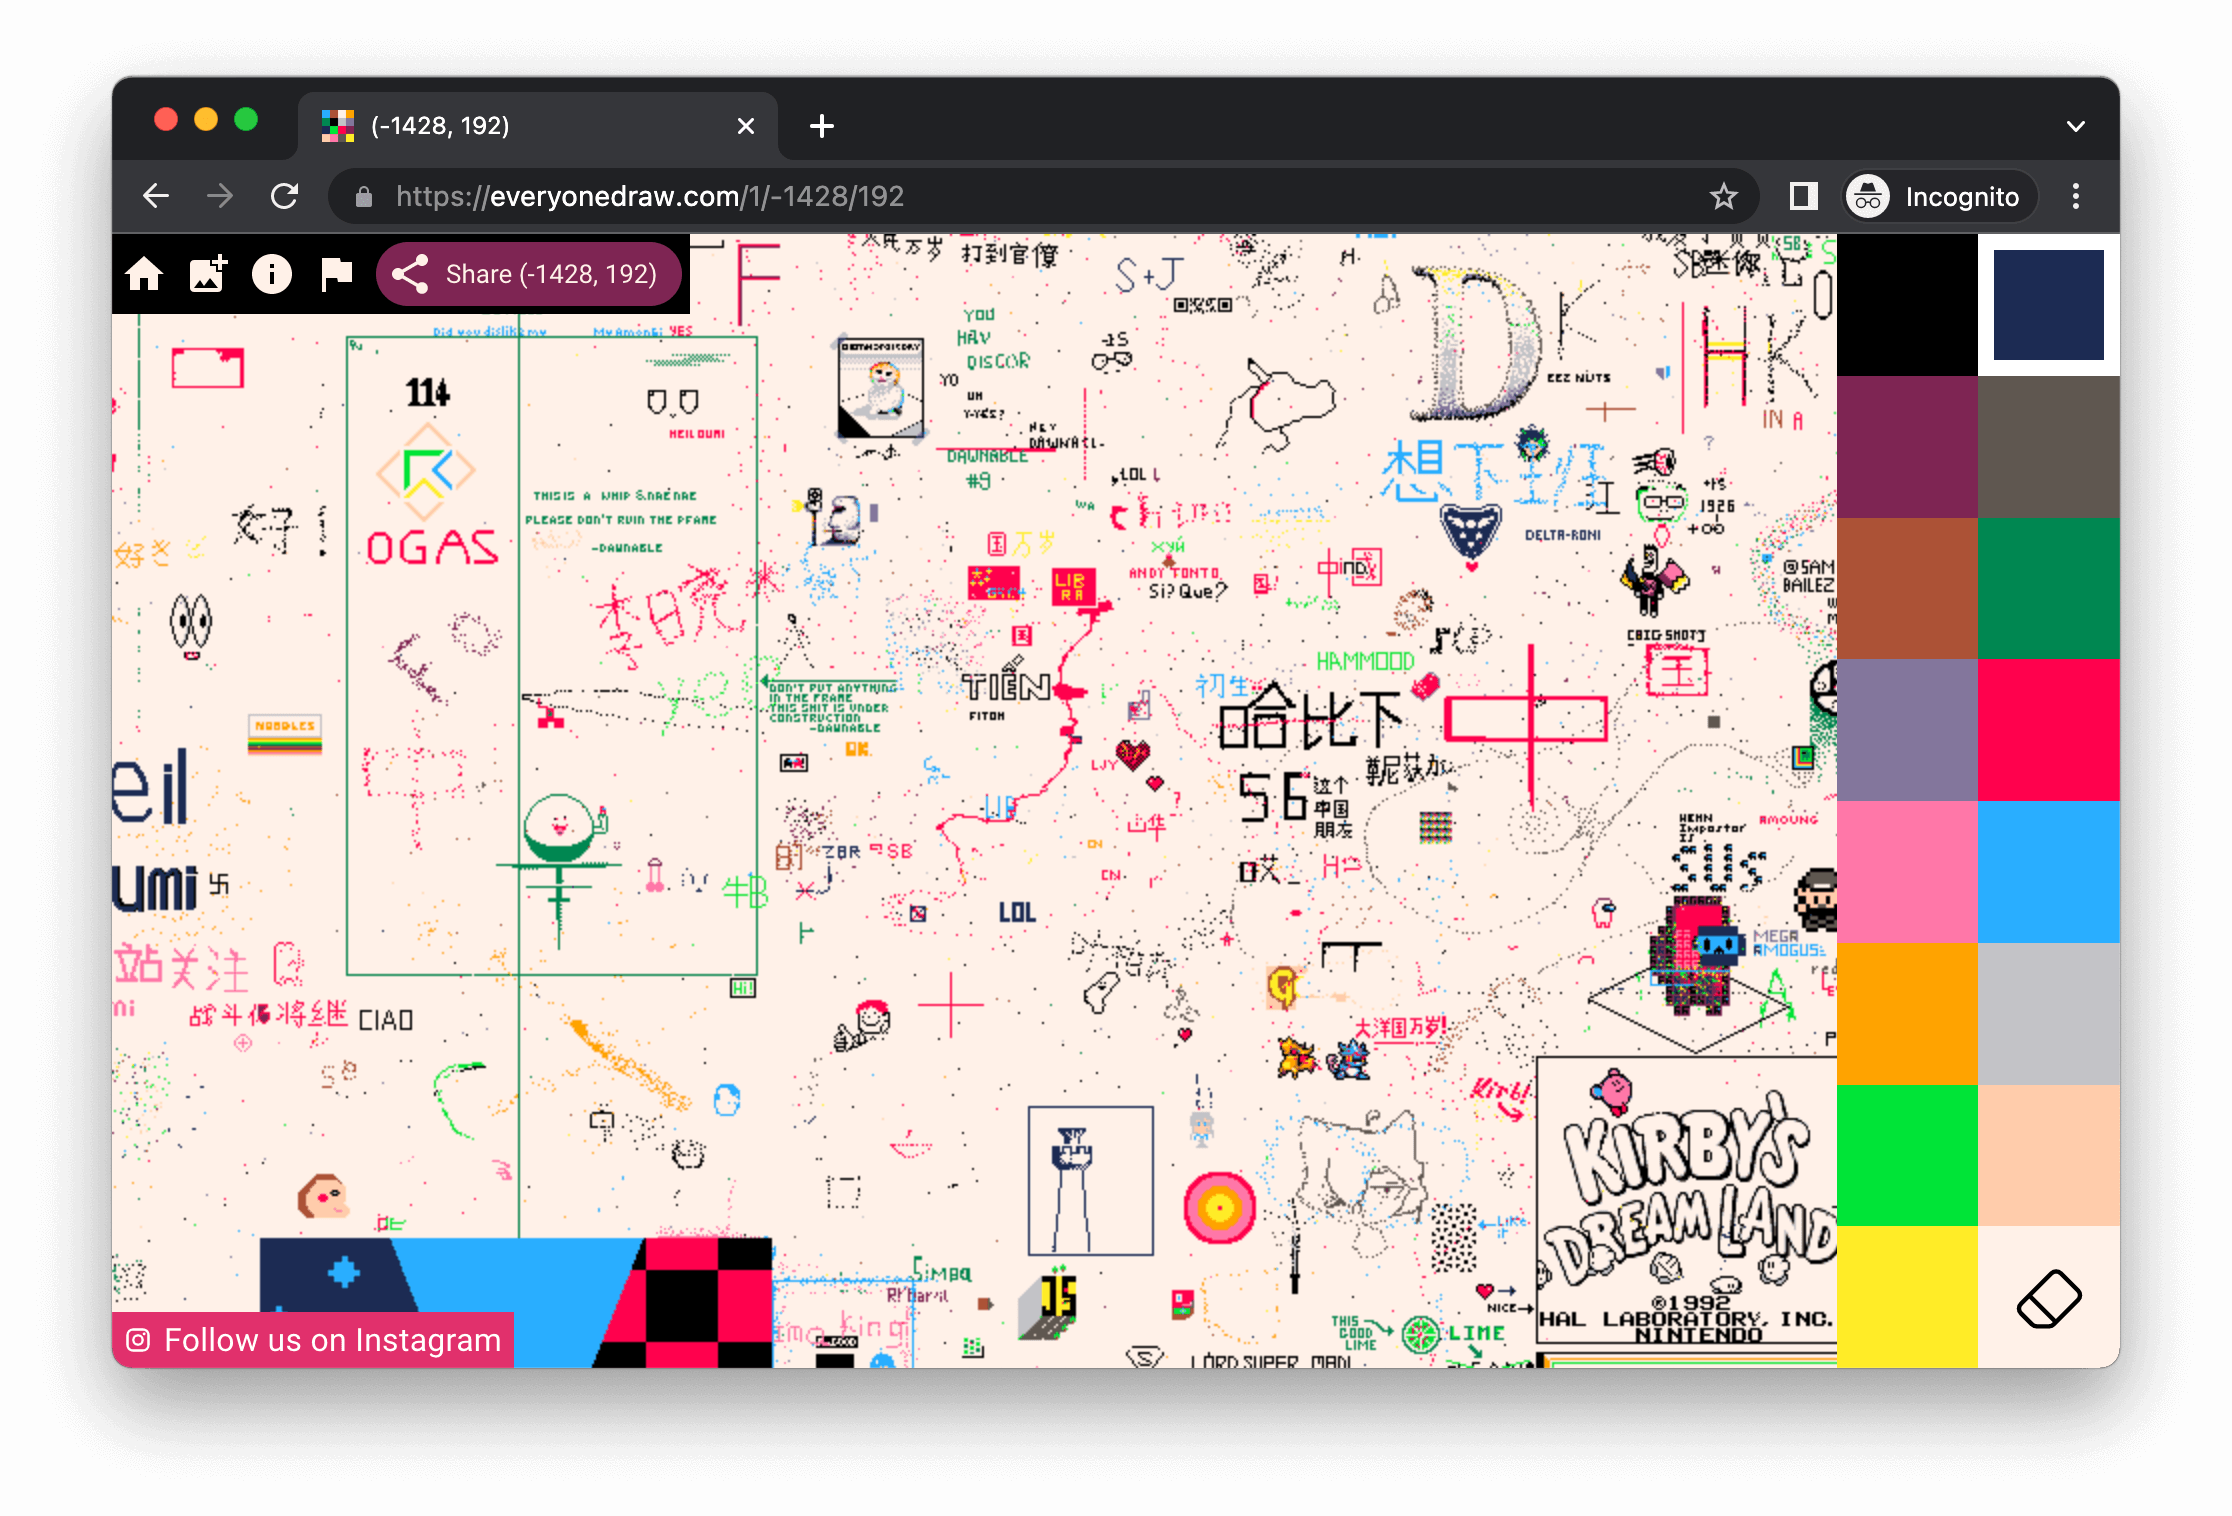Click the pink and yellow target circle drawing
This screenshot has width=2232, height=1516.
[1219, 1208]
